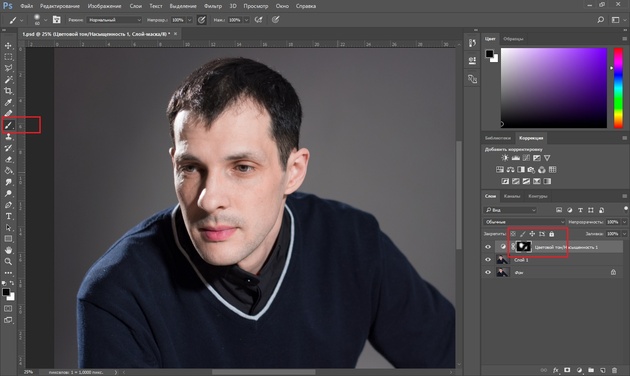Activate the Clone Stamp tool
The height and width of the screenshot is (376, 630).
point(8,137)
